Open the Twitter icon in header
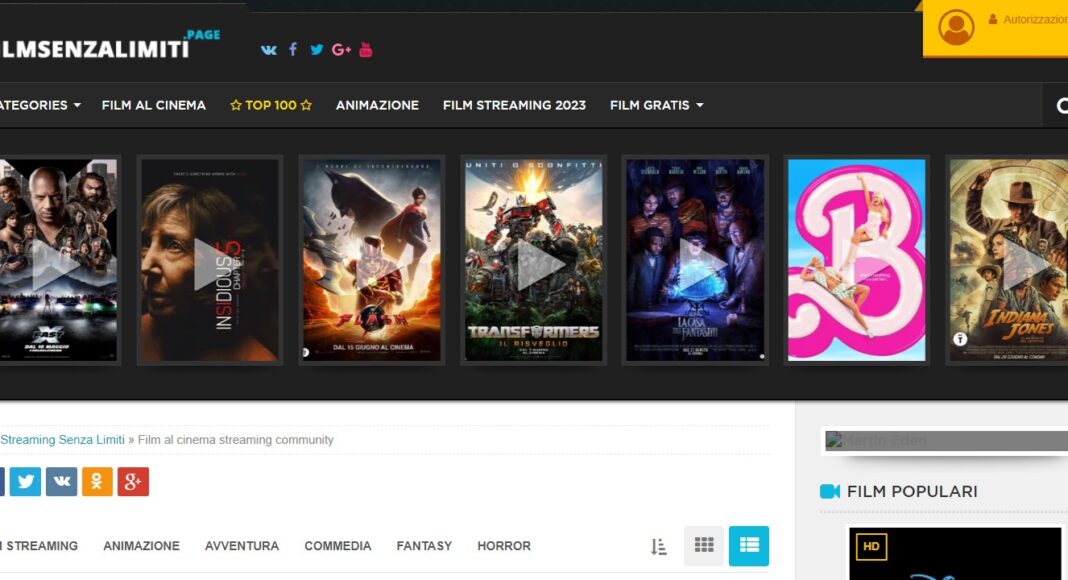 (317, 50)
